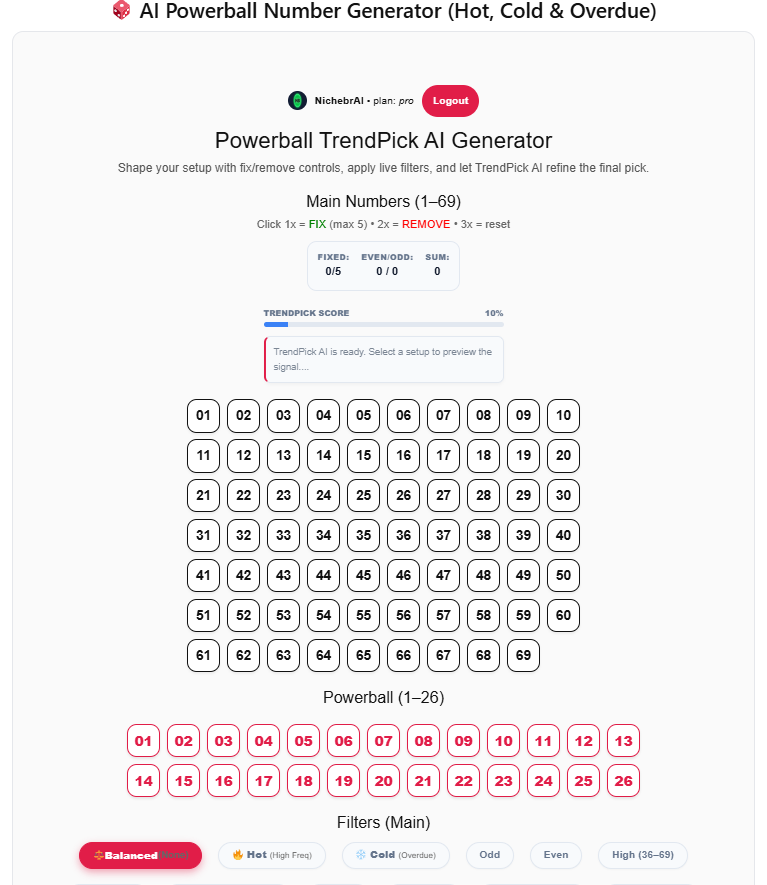Toggle the Odd filter

pyautogui.click(x=489, y=855)
